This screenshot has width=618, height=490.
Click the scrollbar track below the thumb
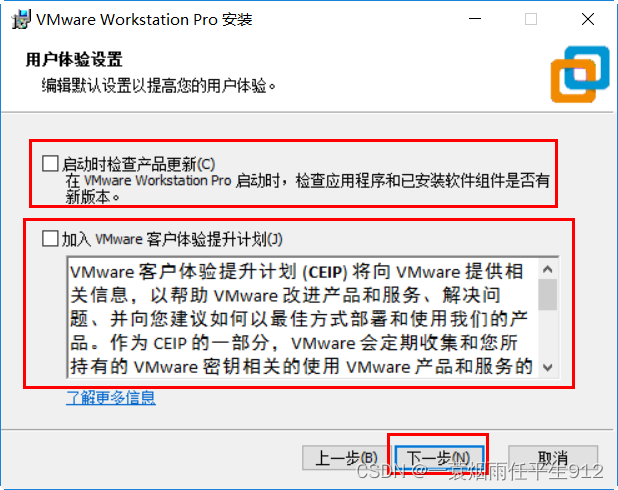pyautogui.click(x=547, y=334)
